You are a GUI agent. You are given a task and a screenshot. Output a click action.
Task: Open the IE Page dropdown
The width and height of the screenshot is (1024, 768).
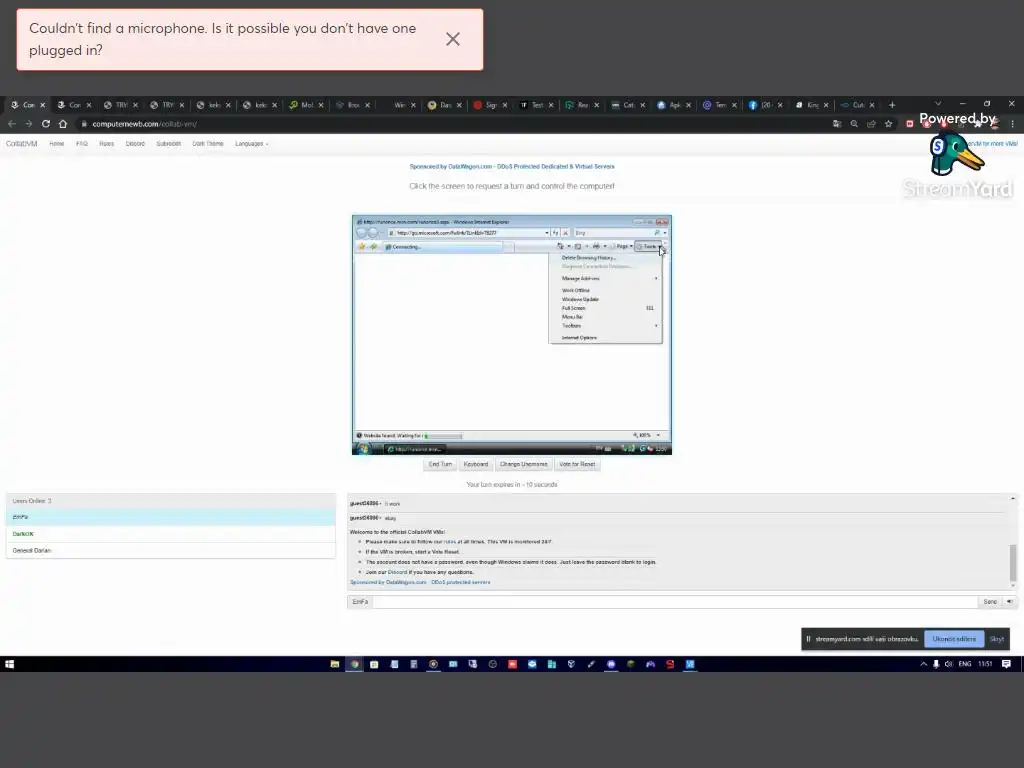click(624, 246)
